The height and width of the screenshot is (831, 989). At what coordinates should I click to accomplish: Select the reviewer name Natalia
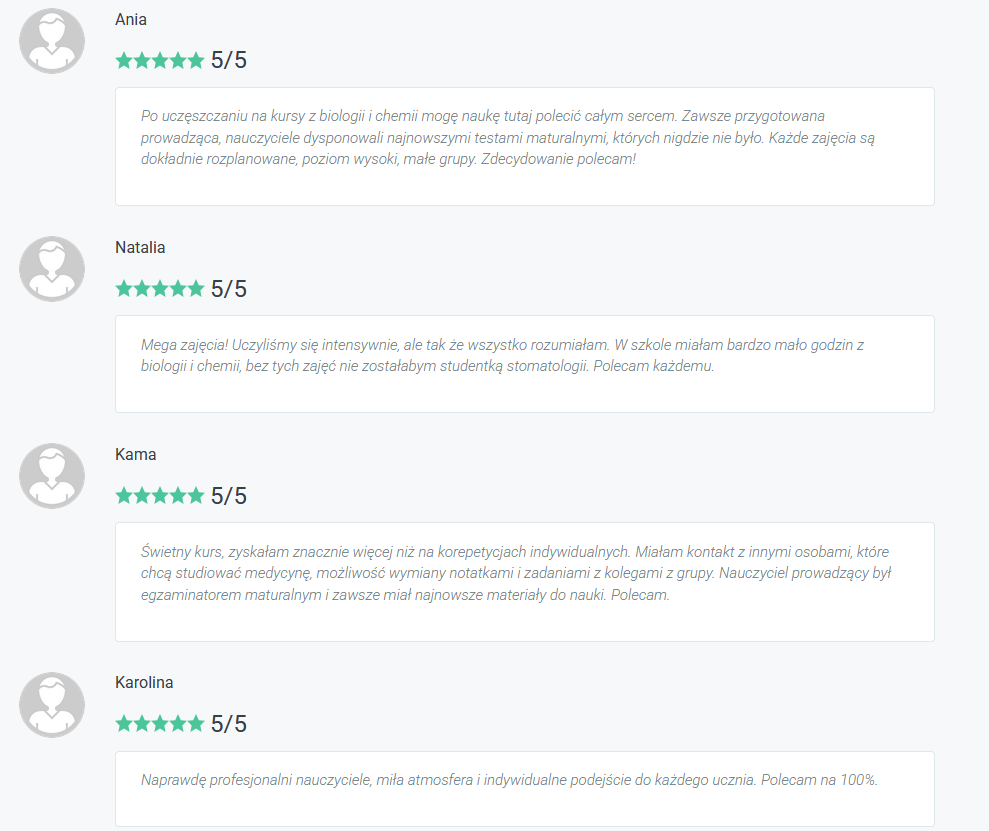(x=140, y=248)
